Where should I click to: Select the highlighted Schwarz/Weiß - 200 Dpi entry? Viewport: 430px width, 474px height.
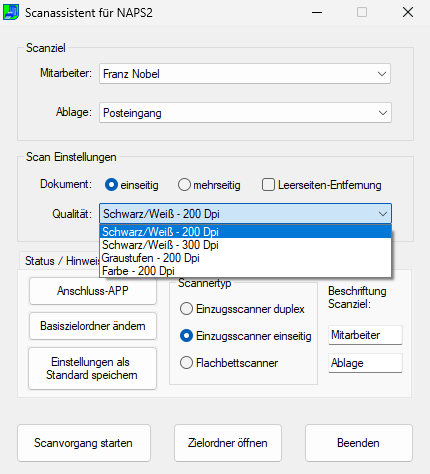click(x=245, y=232)
